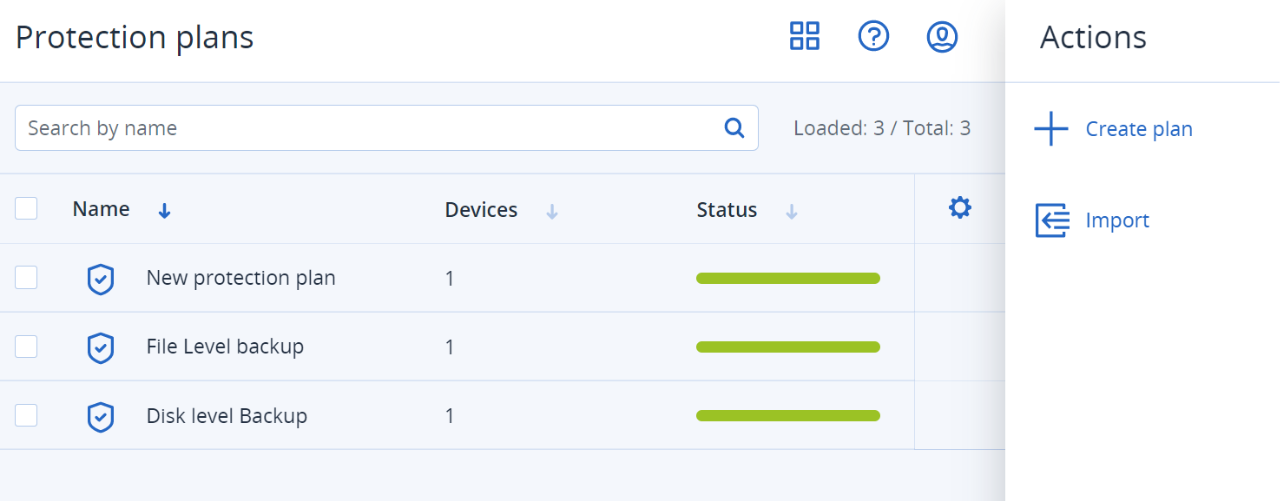The height and width of the screenshot is (501, 1282).
Task: Sort plans by Name column arrow
Action: pos(165,211)
